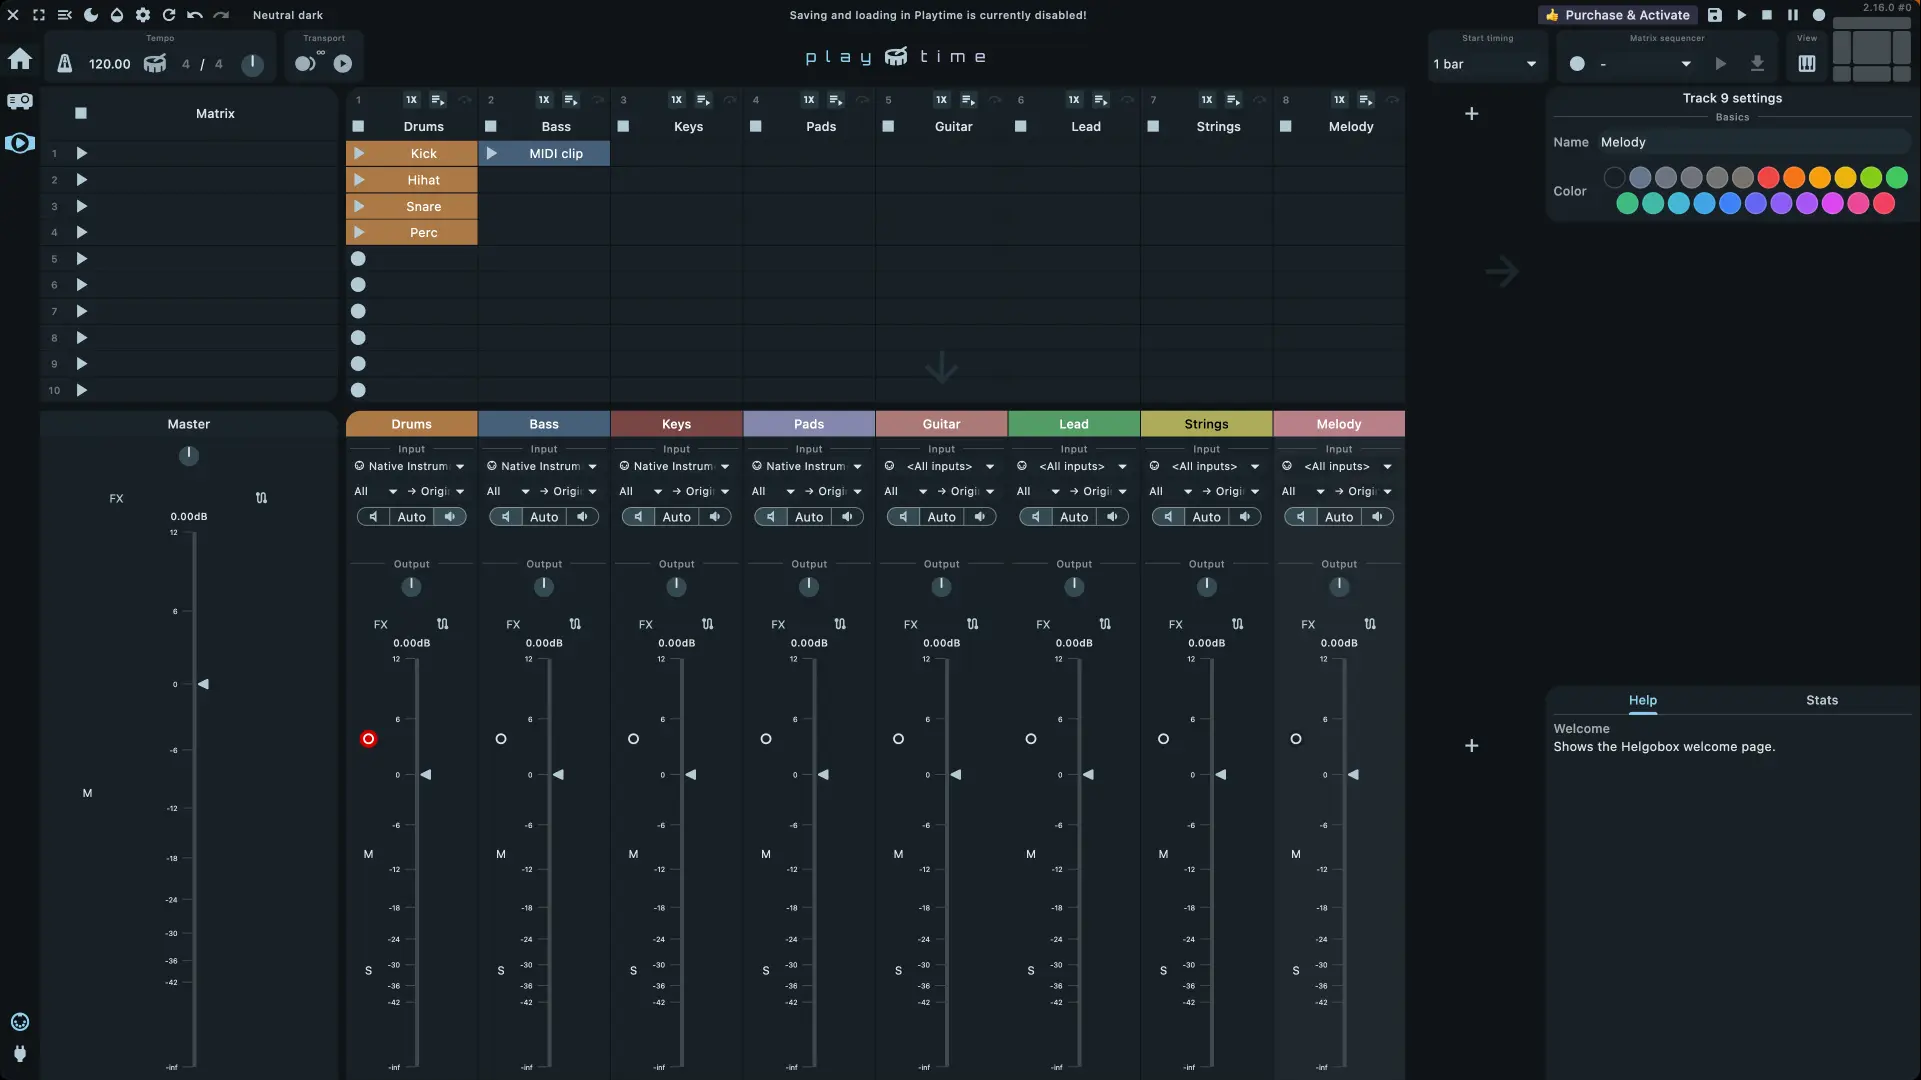Open the Start timing '1 bar' dropdown
The height and width of the screenshot is (1080, 1921).
[x=1486, y=63]
